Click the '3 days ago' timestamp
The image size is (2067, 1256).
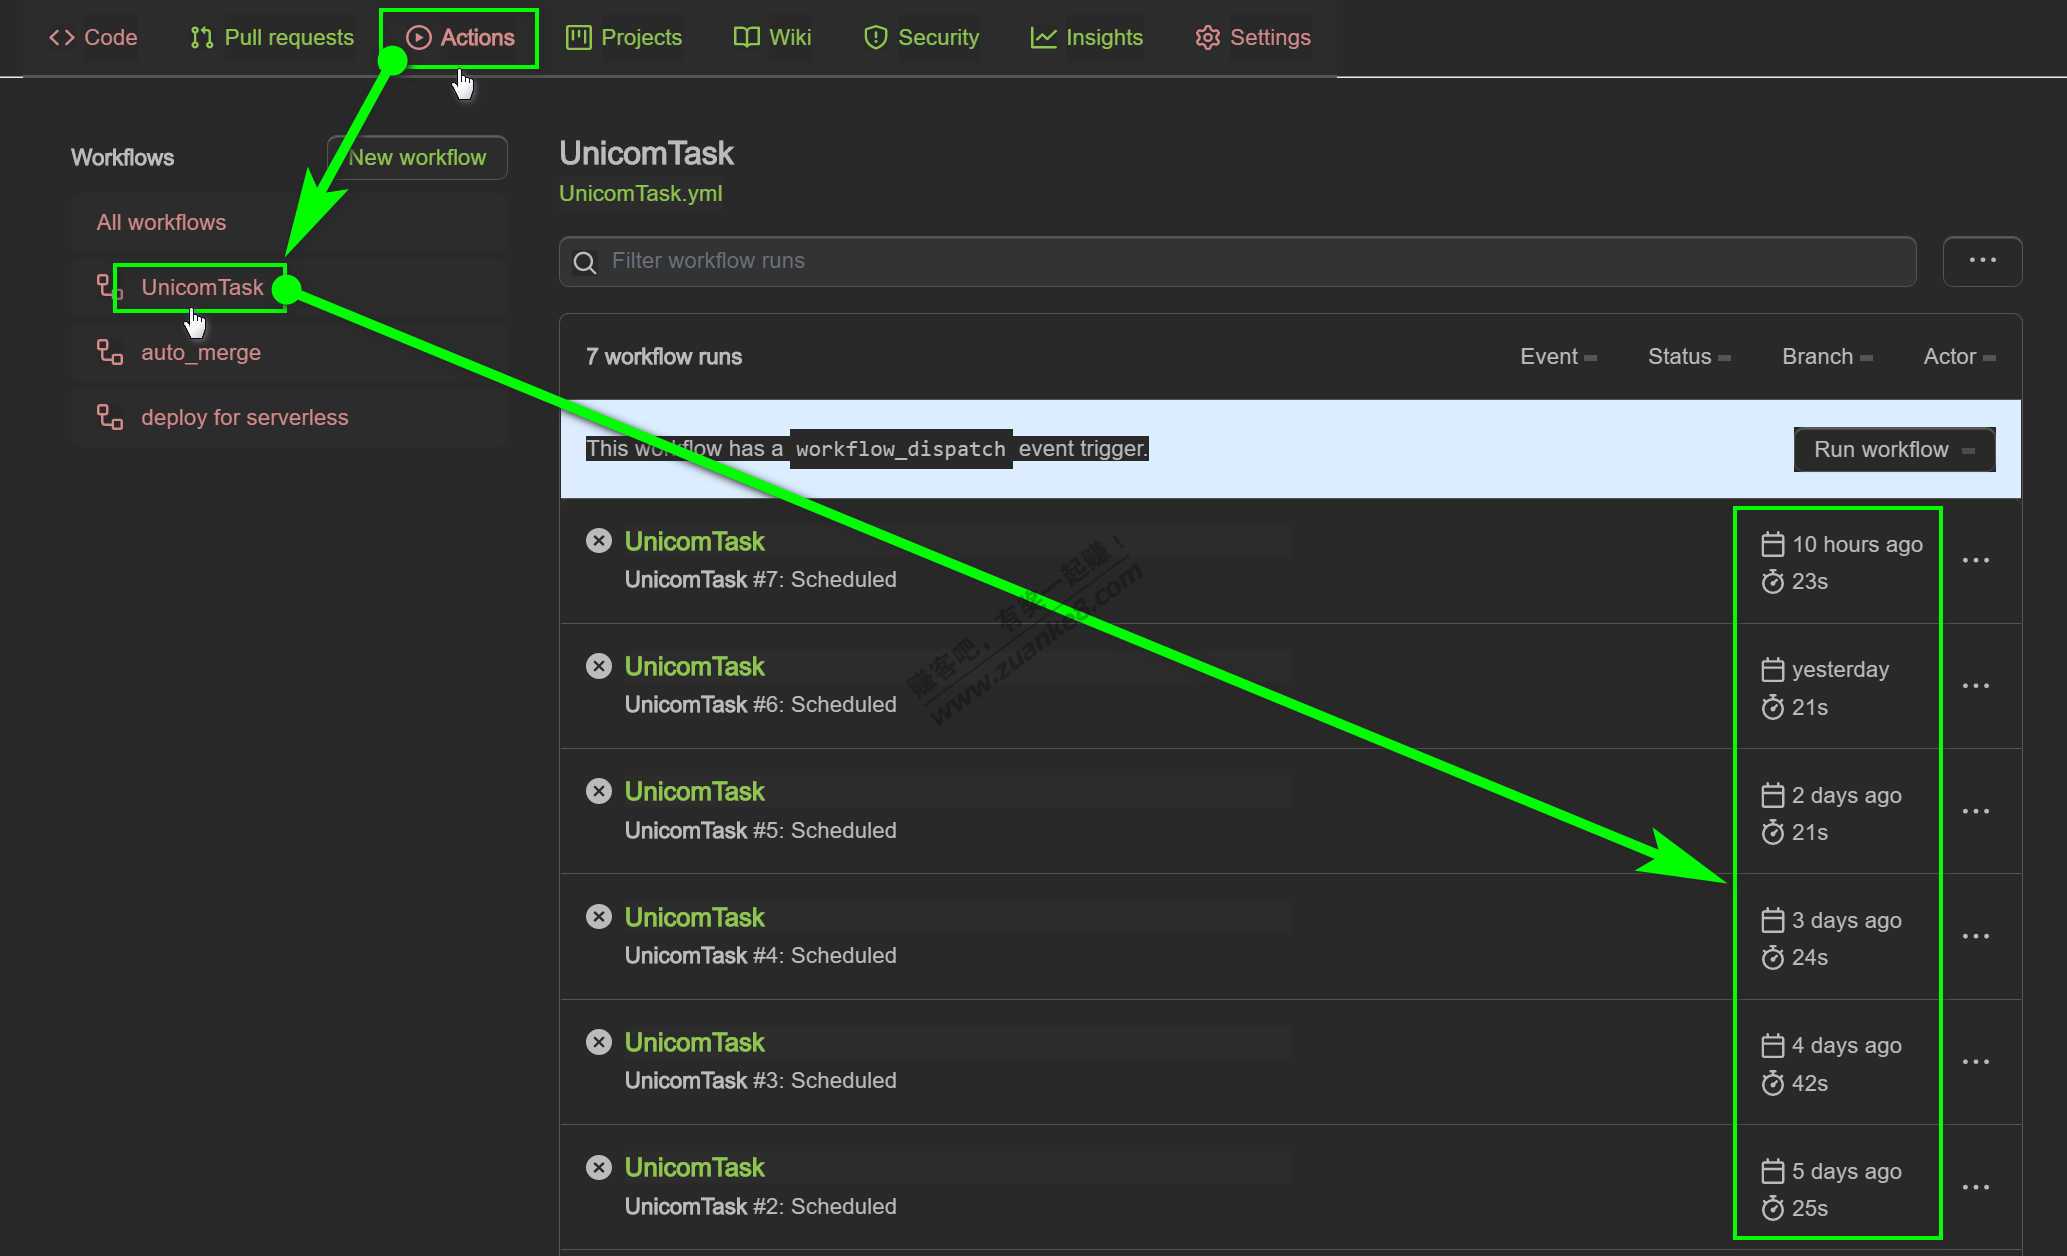[1846, 920]
